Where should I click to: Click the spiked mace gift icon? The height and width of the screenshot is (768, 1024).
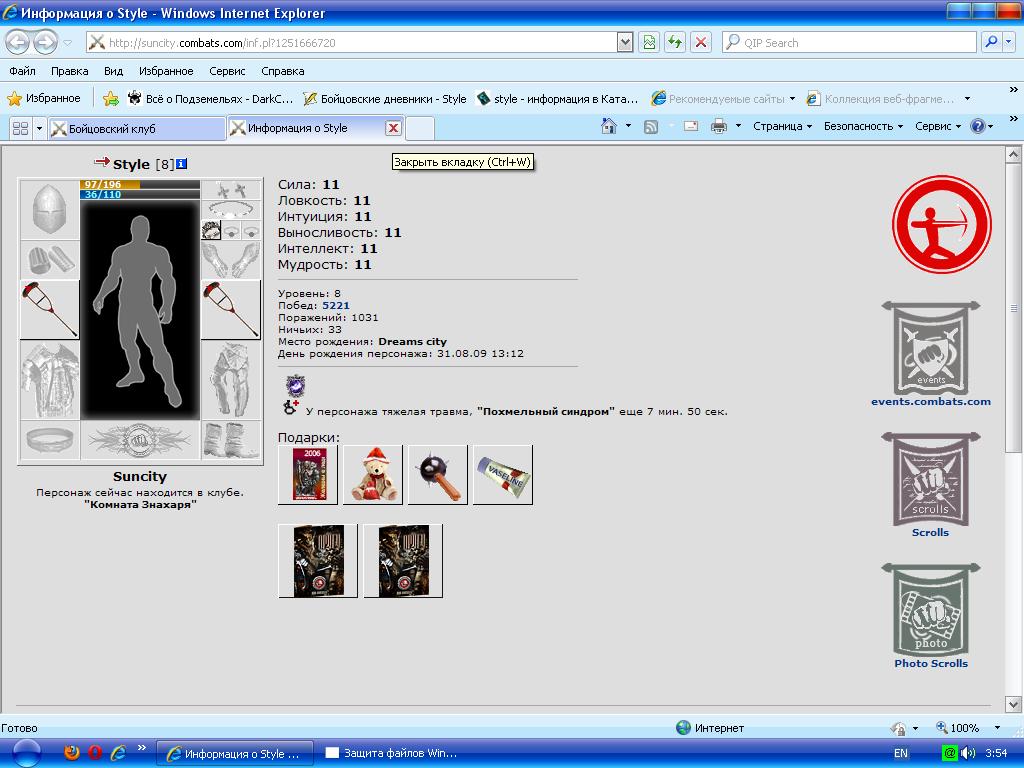click(438, 475)
